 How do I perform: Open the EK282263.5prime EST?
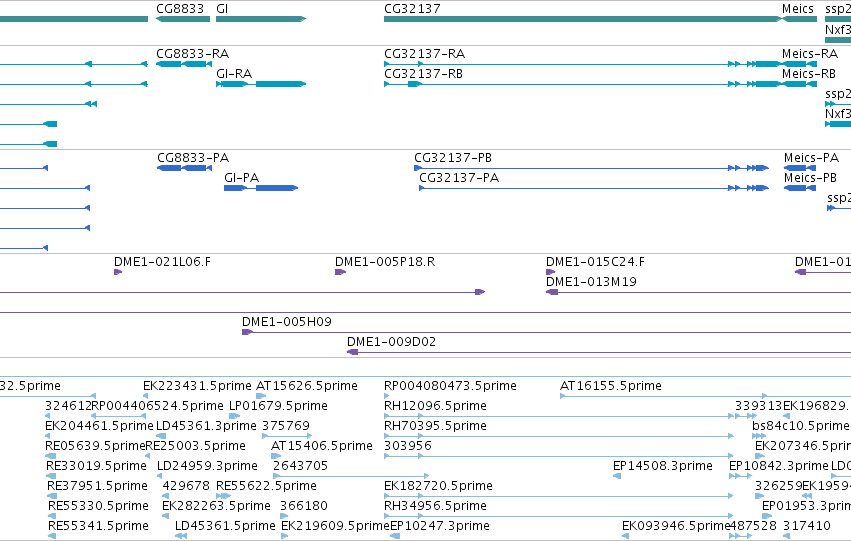tap(216, 506)
